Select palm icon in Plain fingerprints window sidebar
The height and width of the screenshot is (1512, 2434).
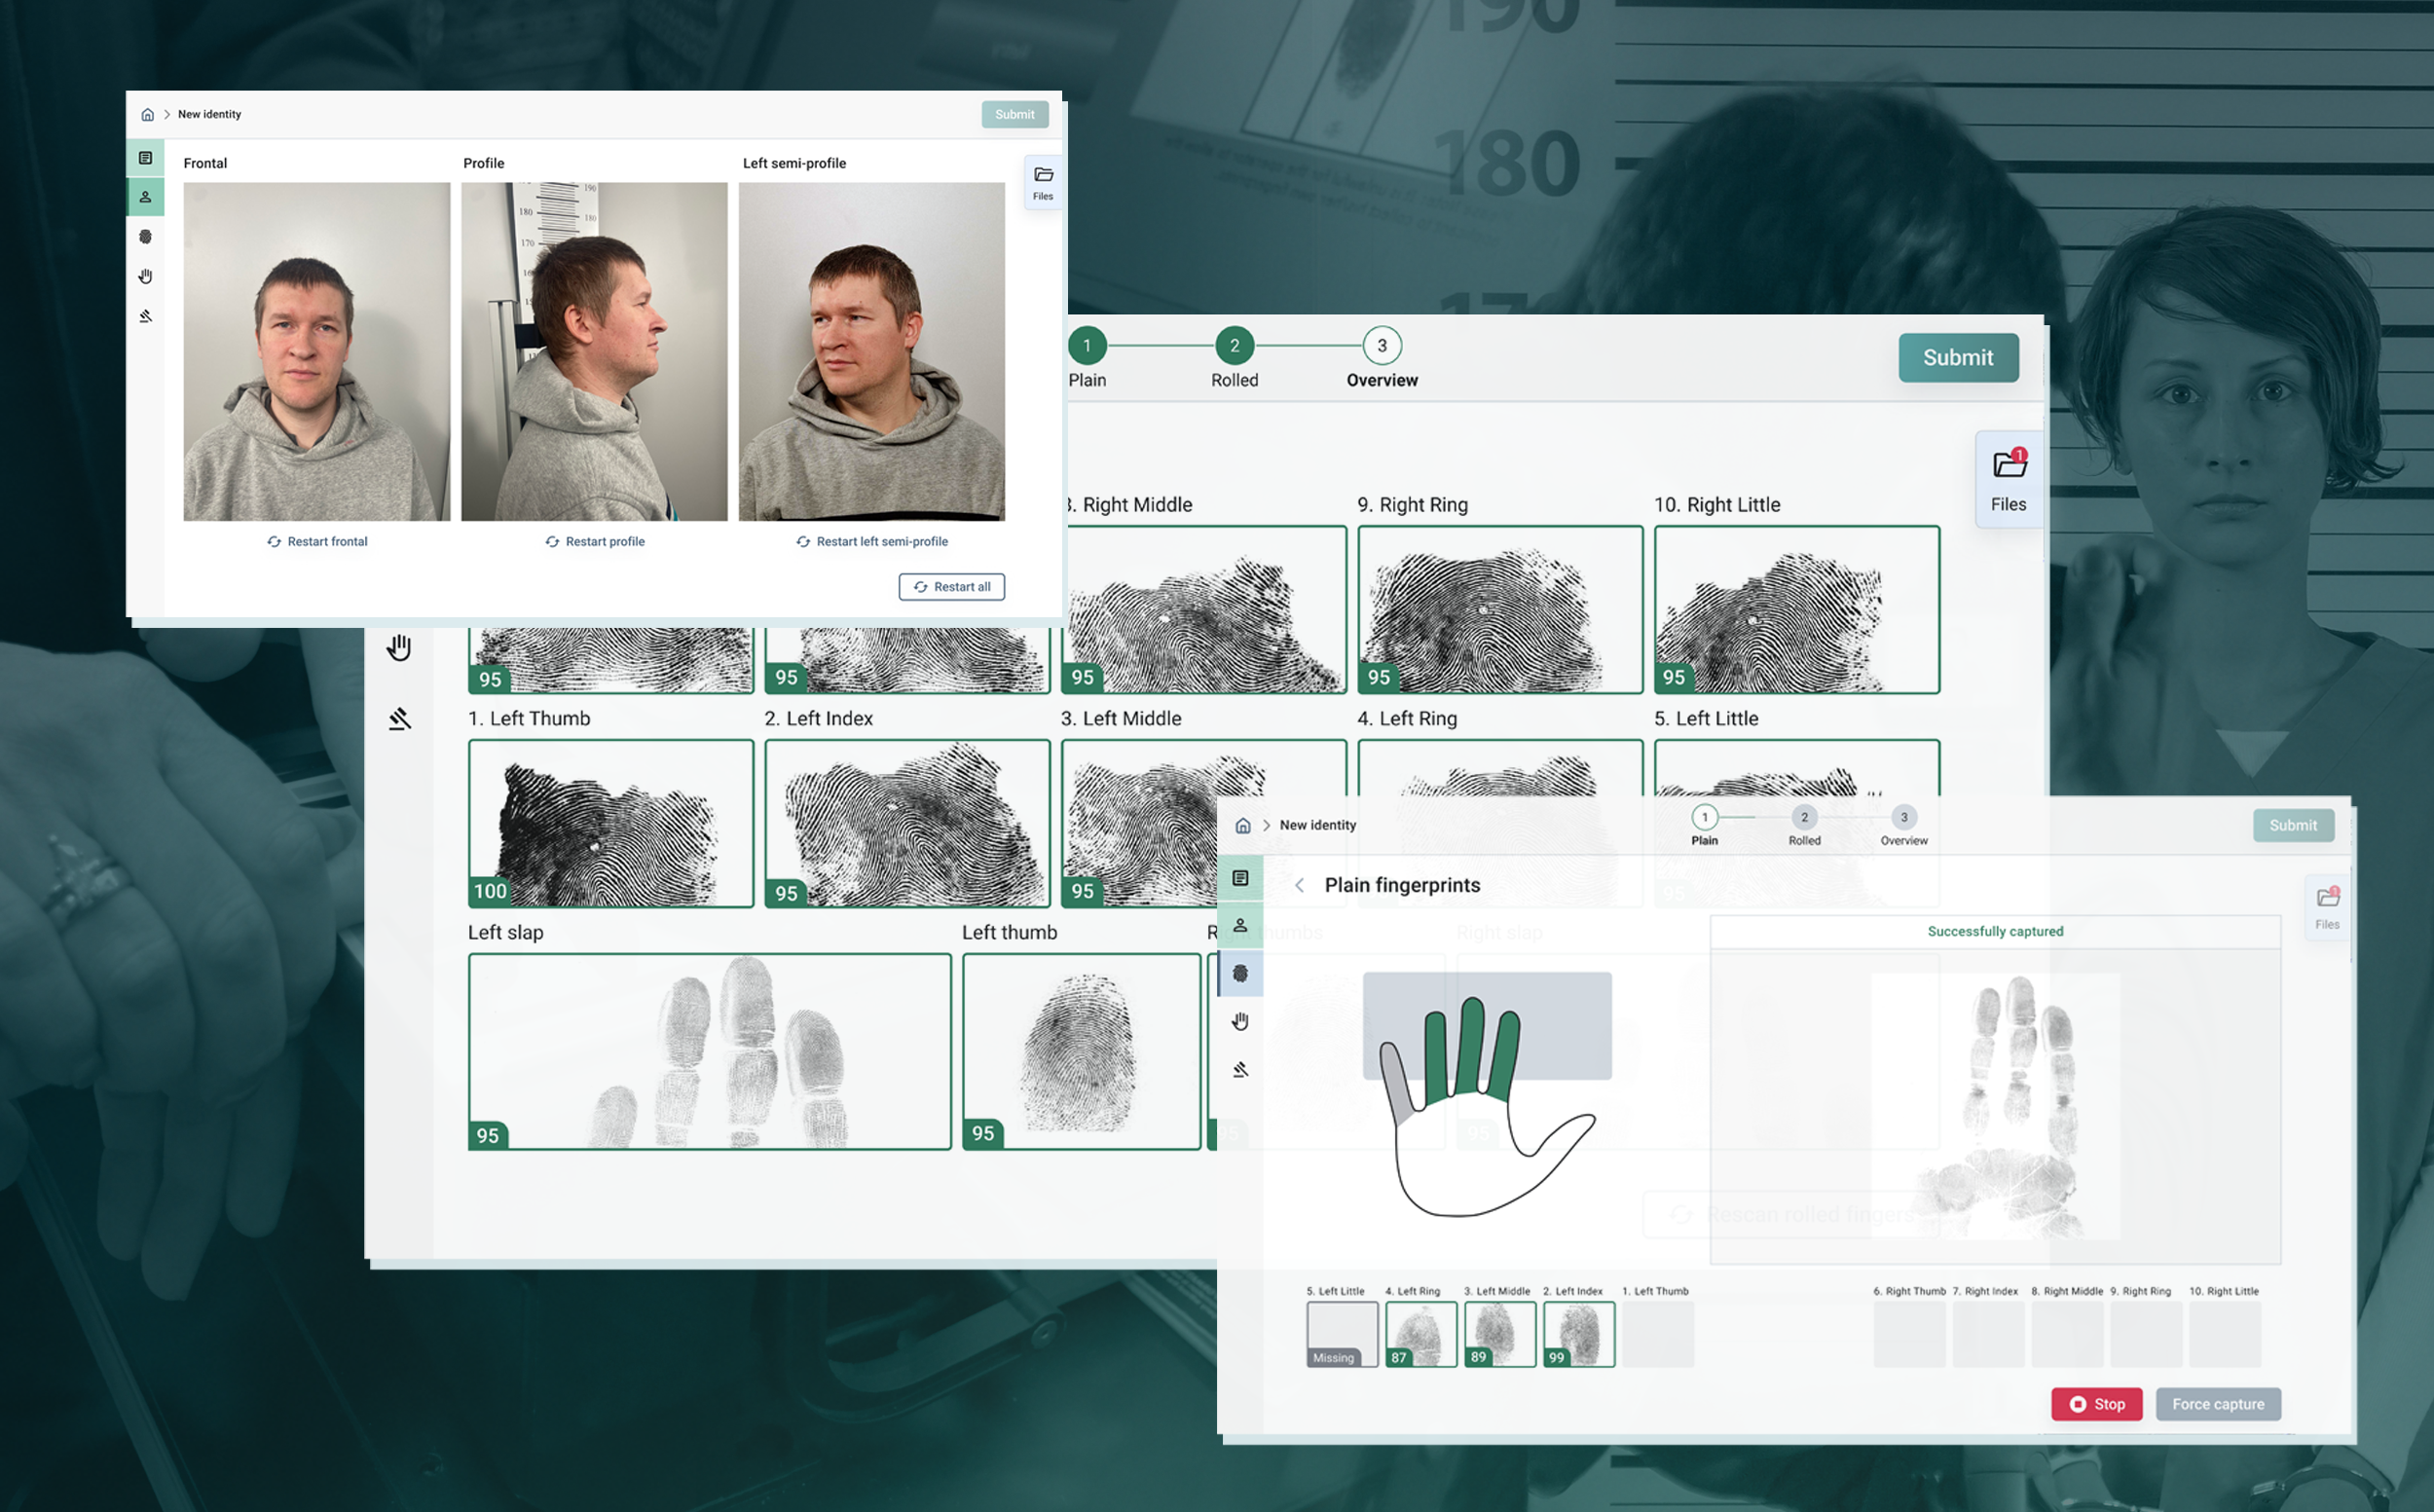click(x=1240, y=1021)
